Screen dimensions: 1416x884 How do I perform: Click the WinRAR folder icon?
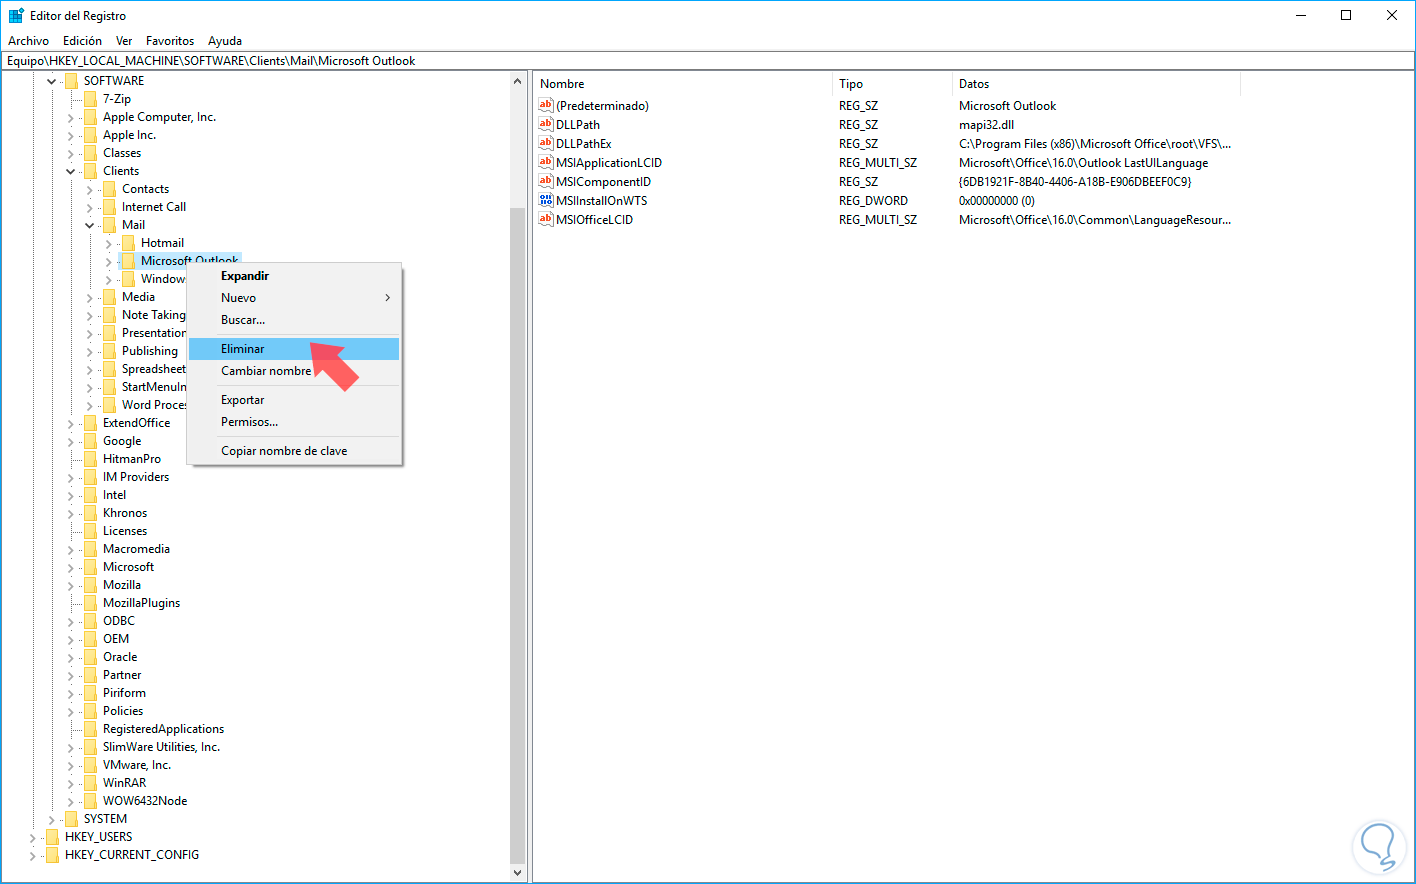[90, 783]
